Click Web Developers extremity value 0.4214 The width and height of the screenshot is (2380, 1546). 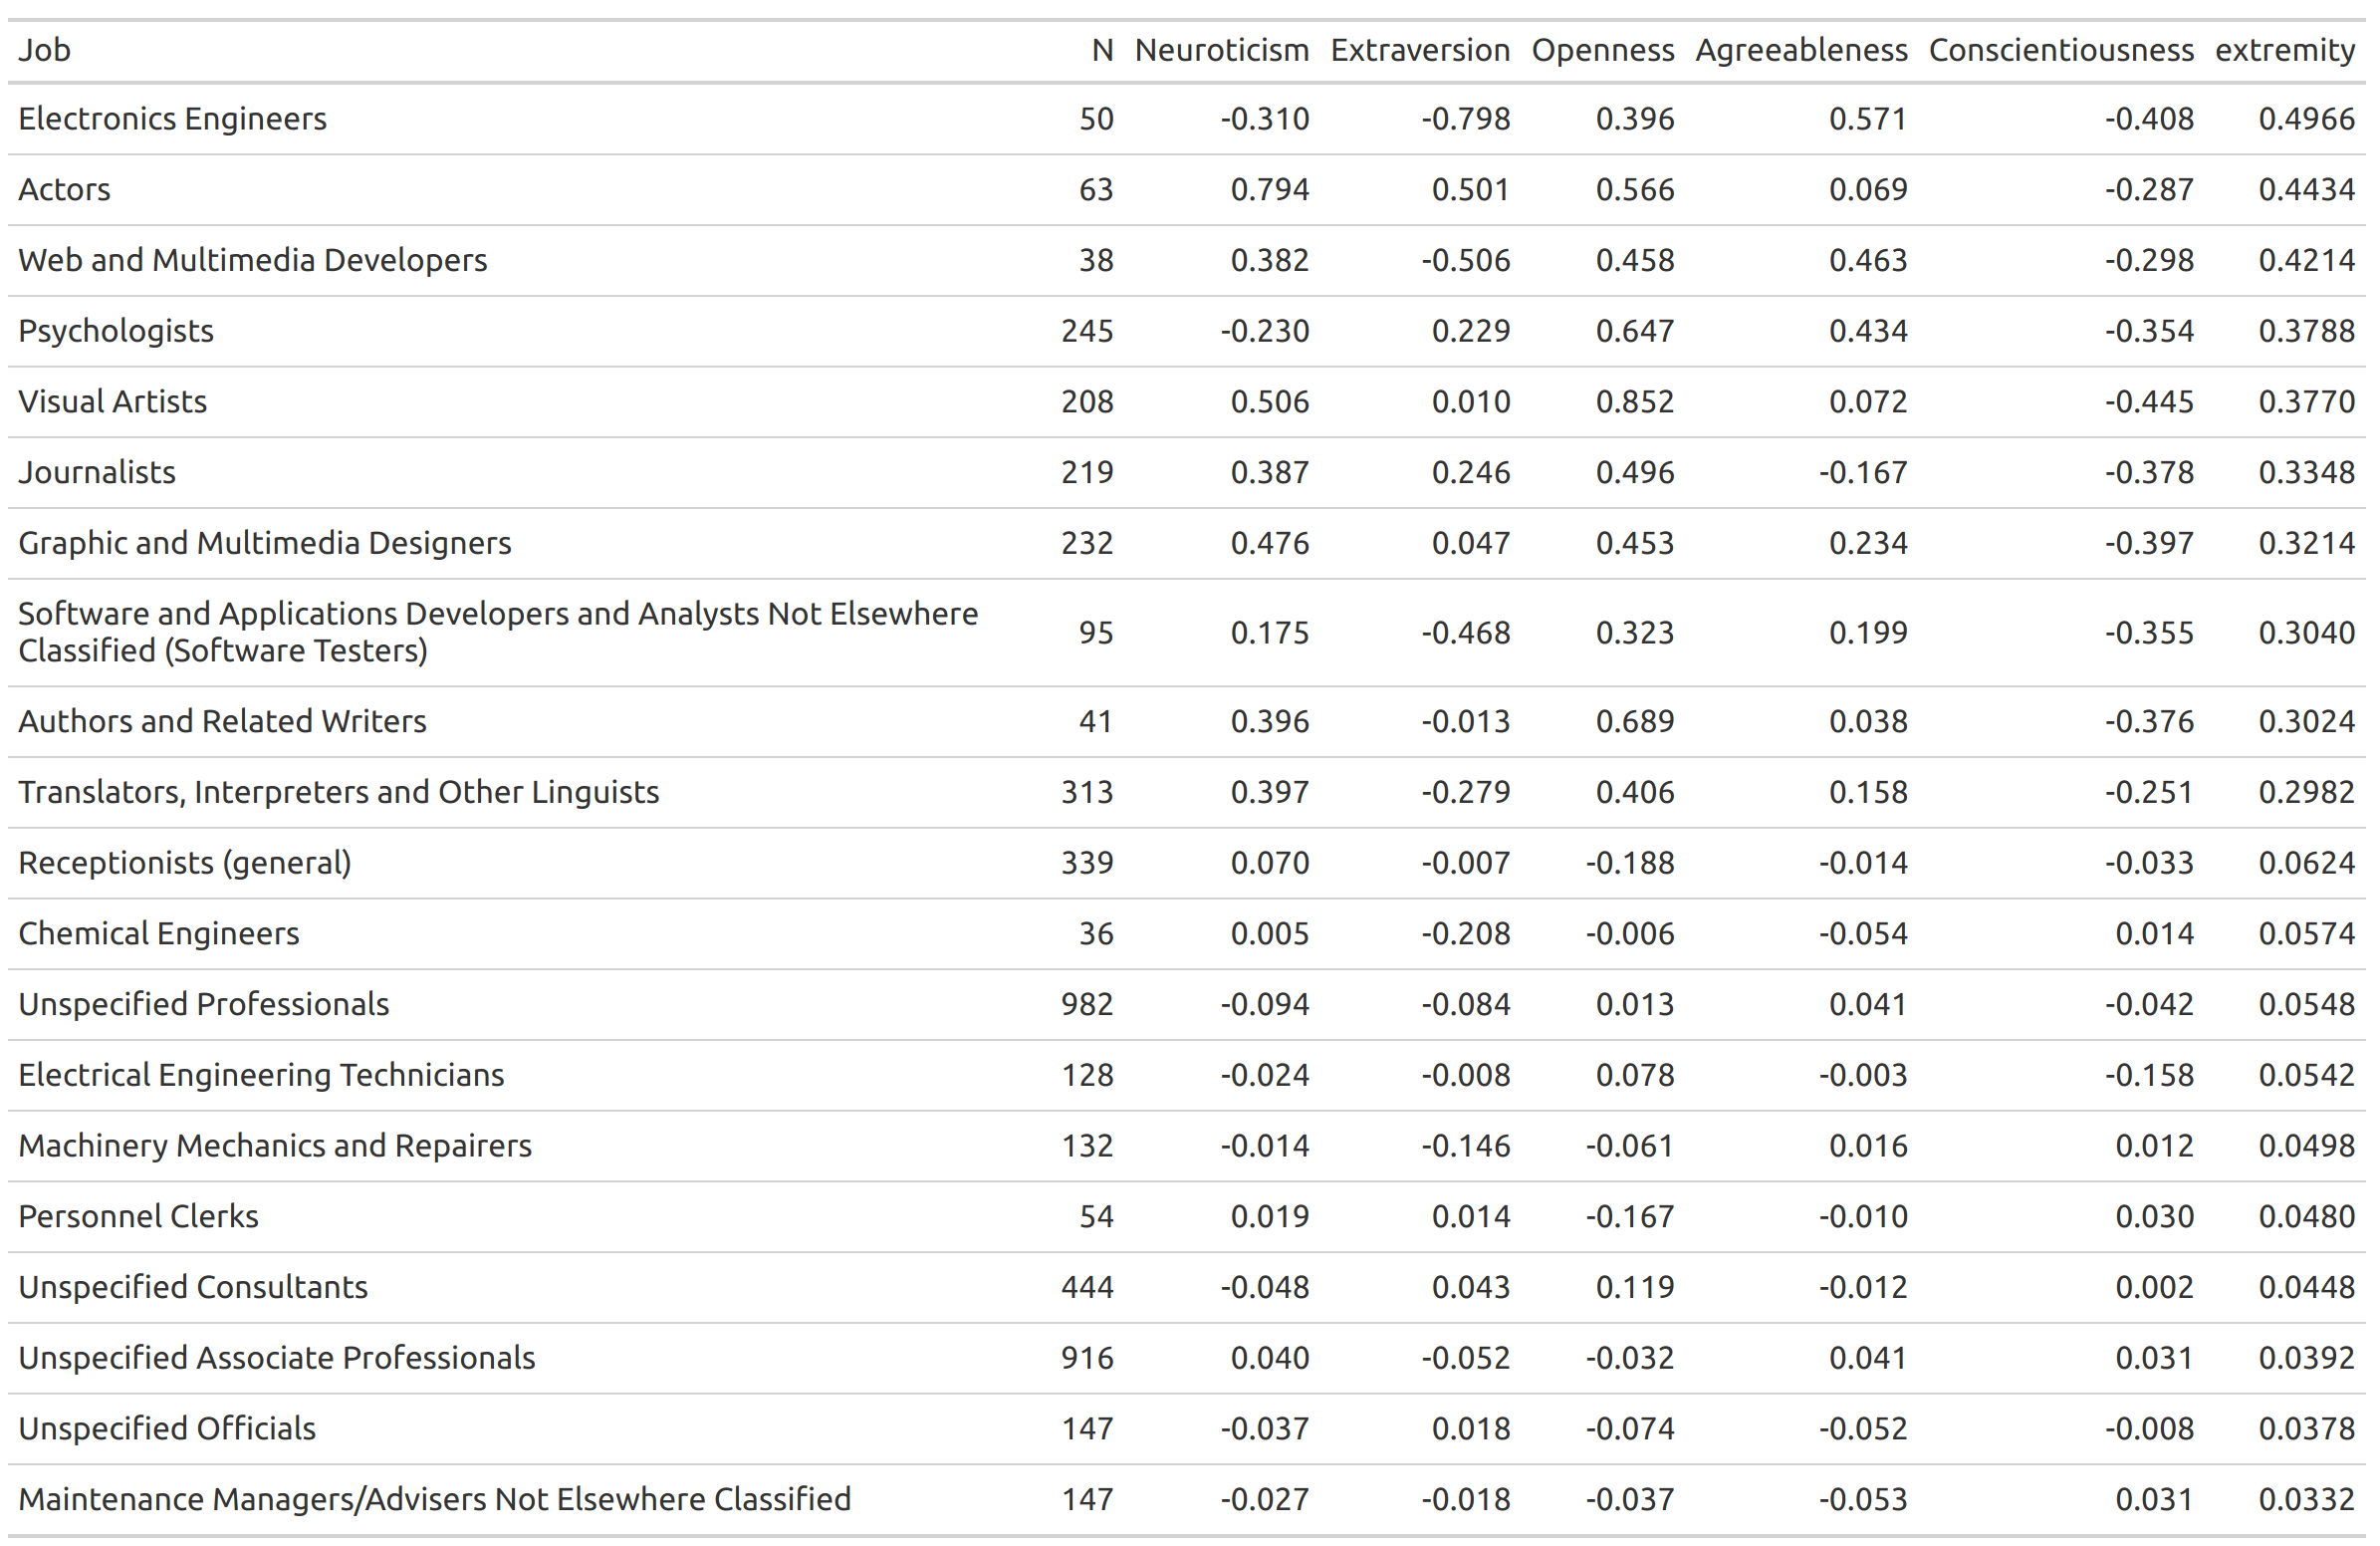pos(2307,260)
